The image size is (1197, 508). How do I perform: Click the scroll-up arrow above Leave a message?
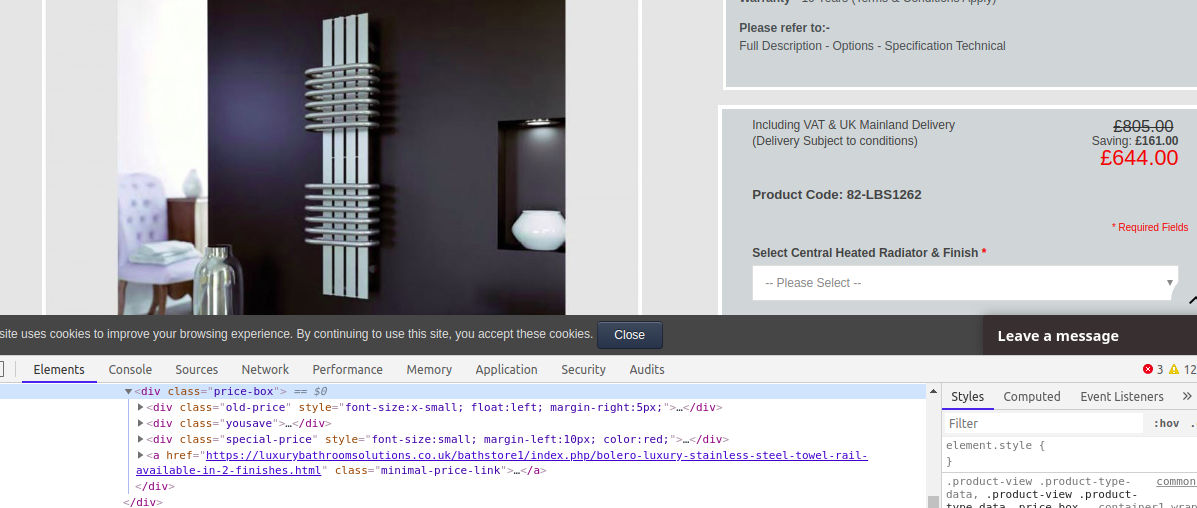coord(1191,299)
